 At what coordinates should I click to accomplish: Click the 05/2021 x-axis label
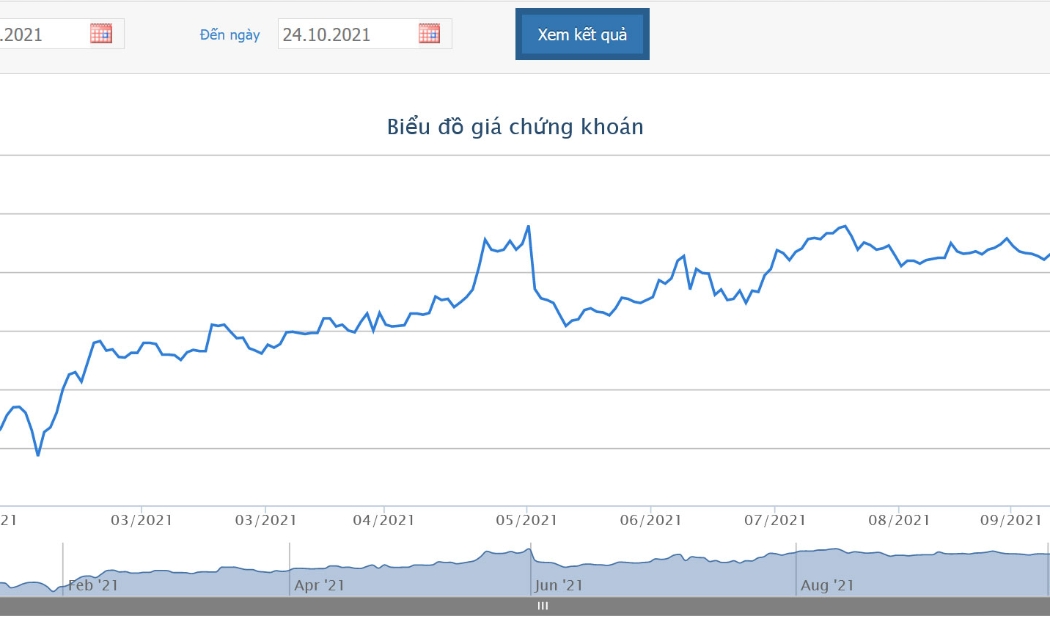tap(526, 520)
